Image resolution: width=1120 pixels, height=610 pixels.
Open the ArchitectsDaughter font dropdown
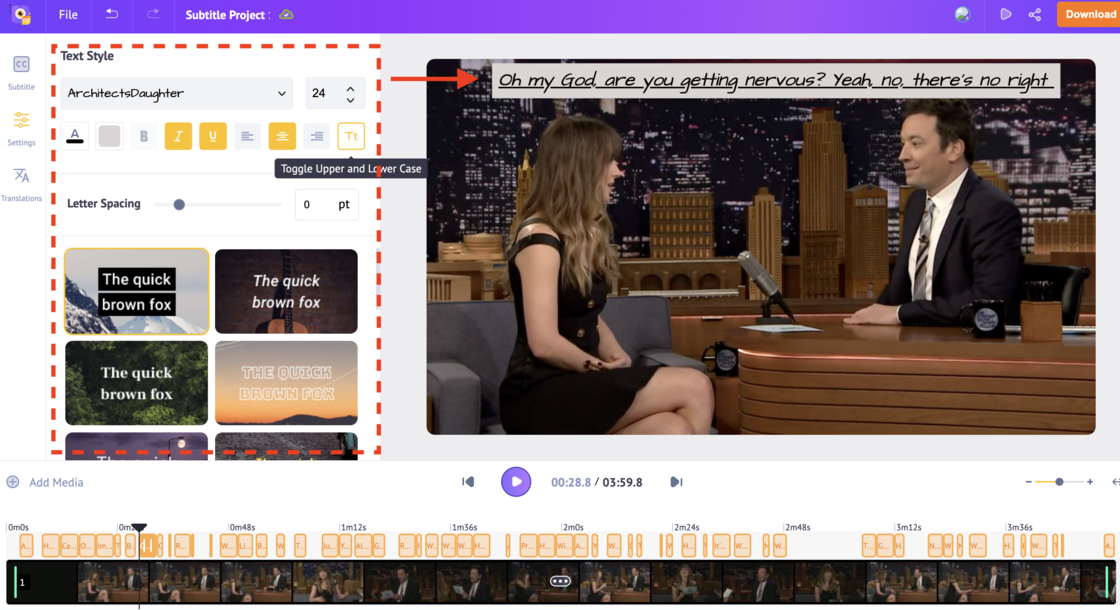click(176, 93)
